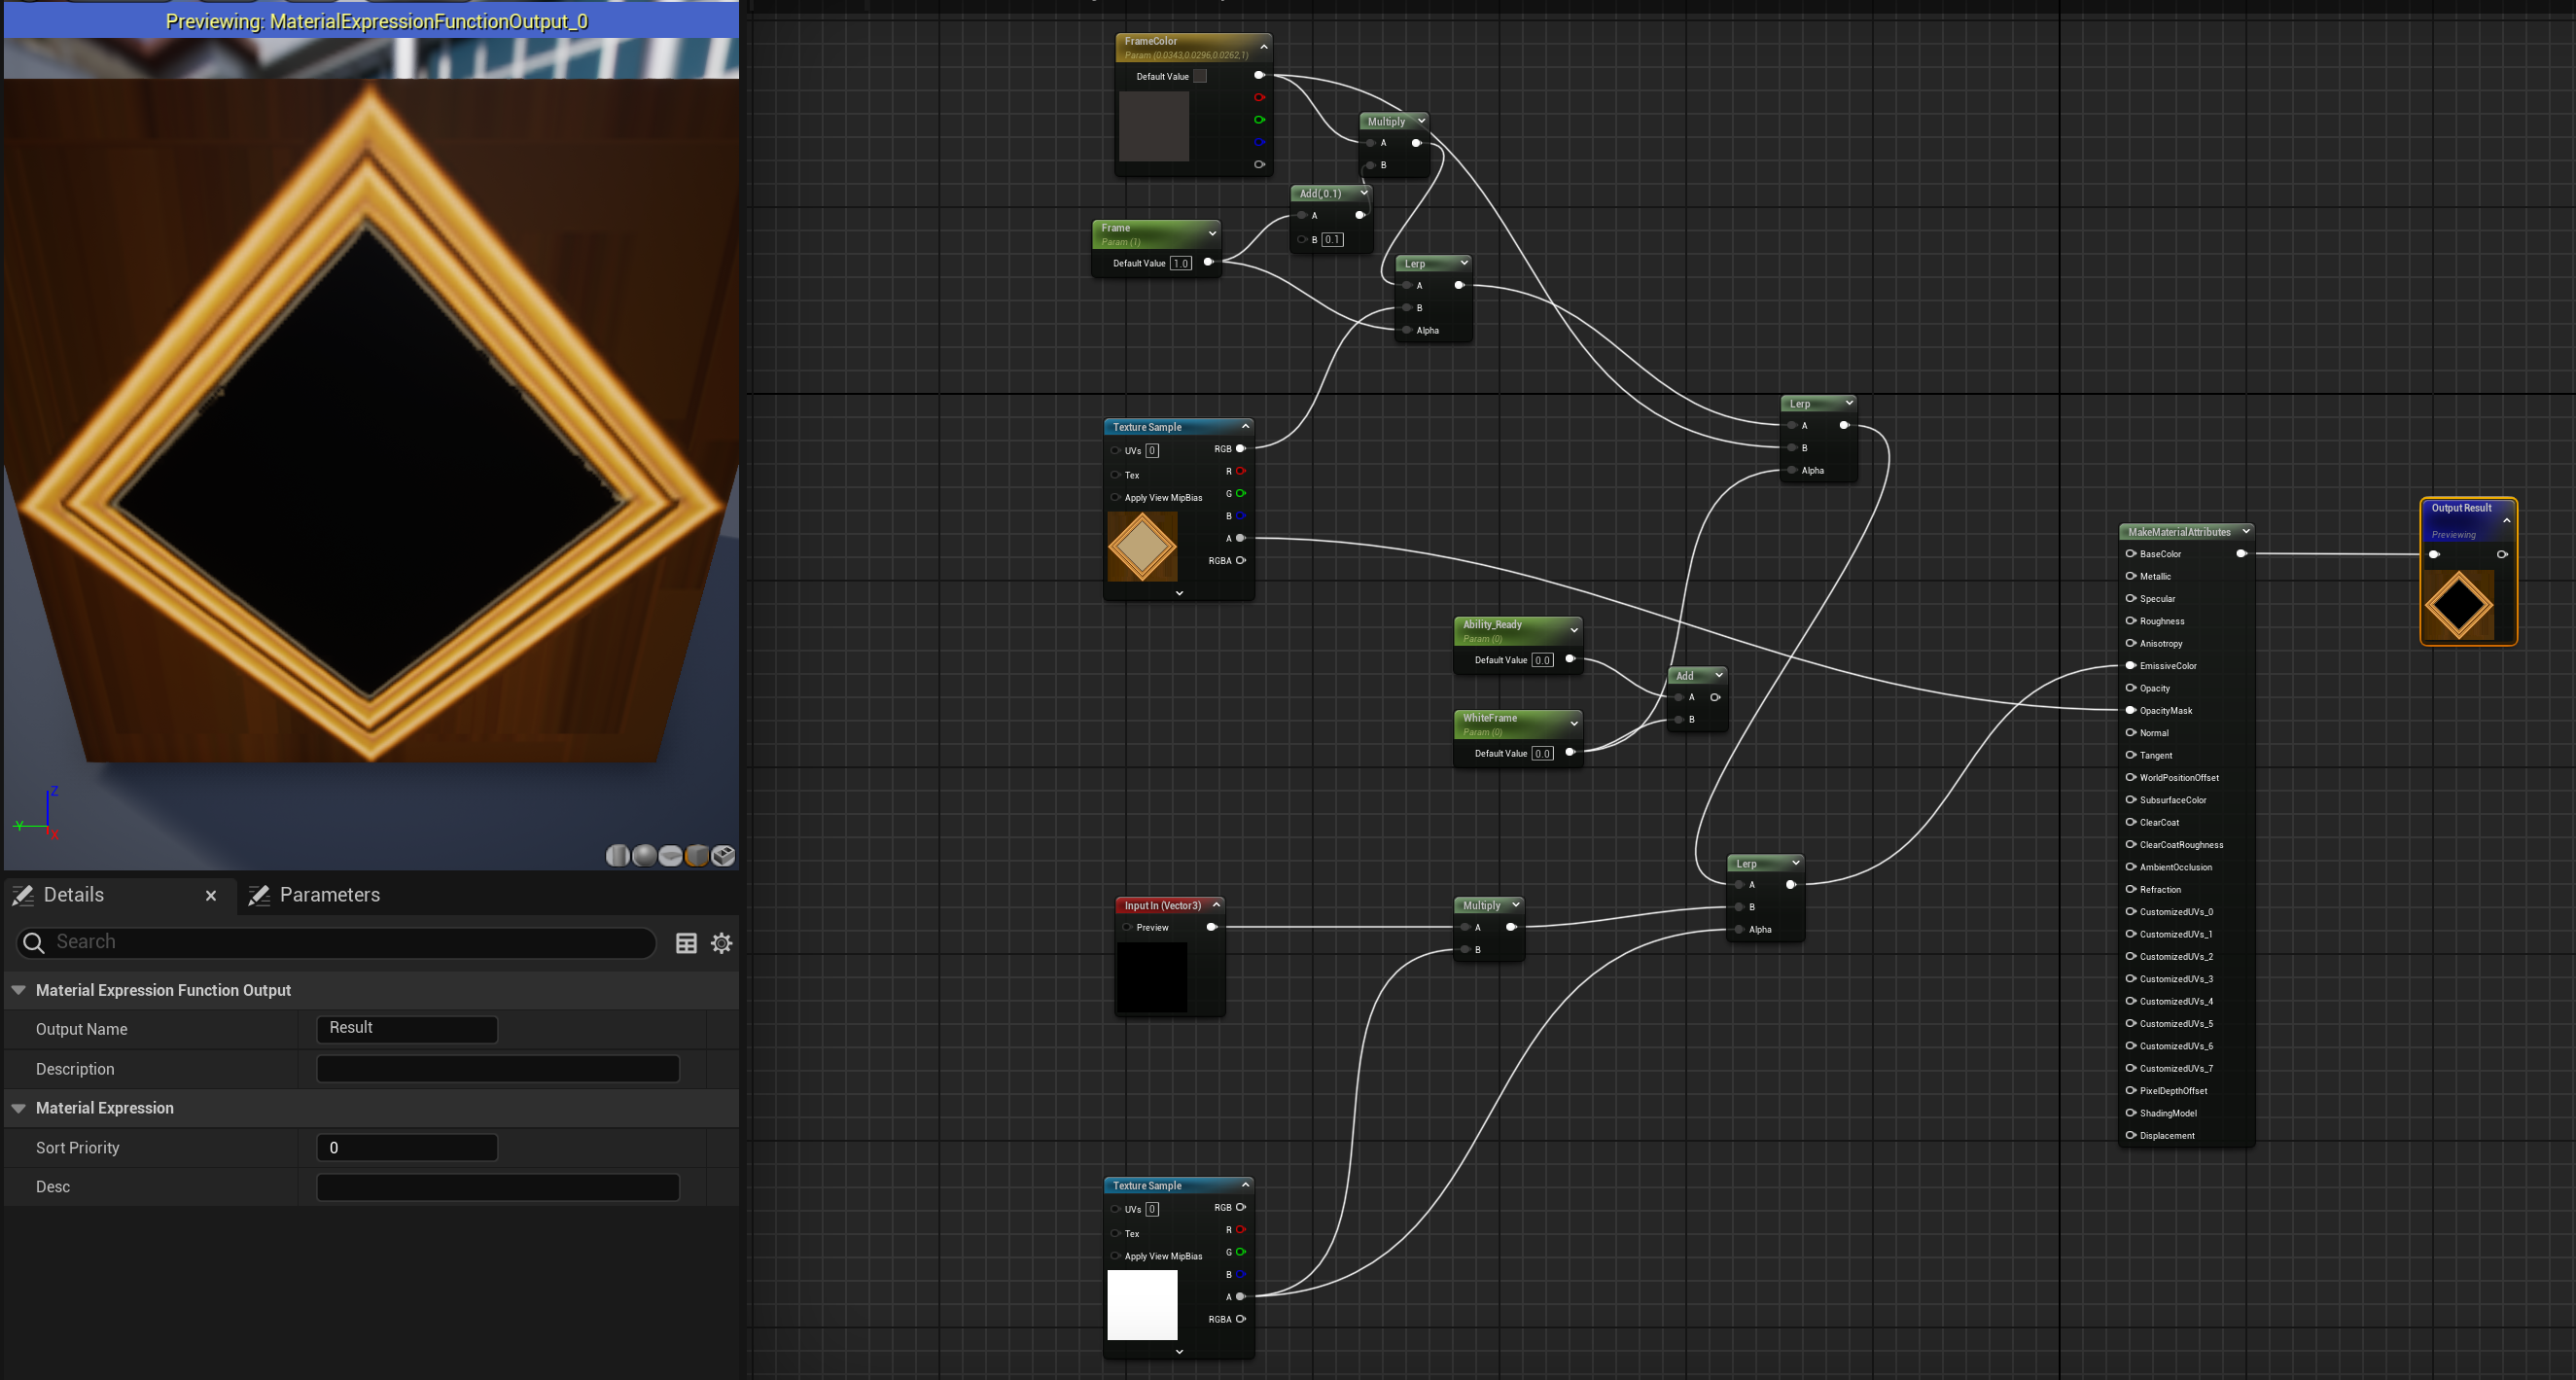2576x1380 pixels.
Task: Click the property matrix icon beside search
Action: point(687,942)
